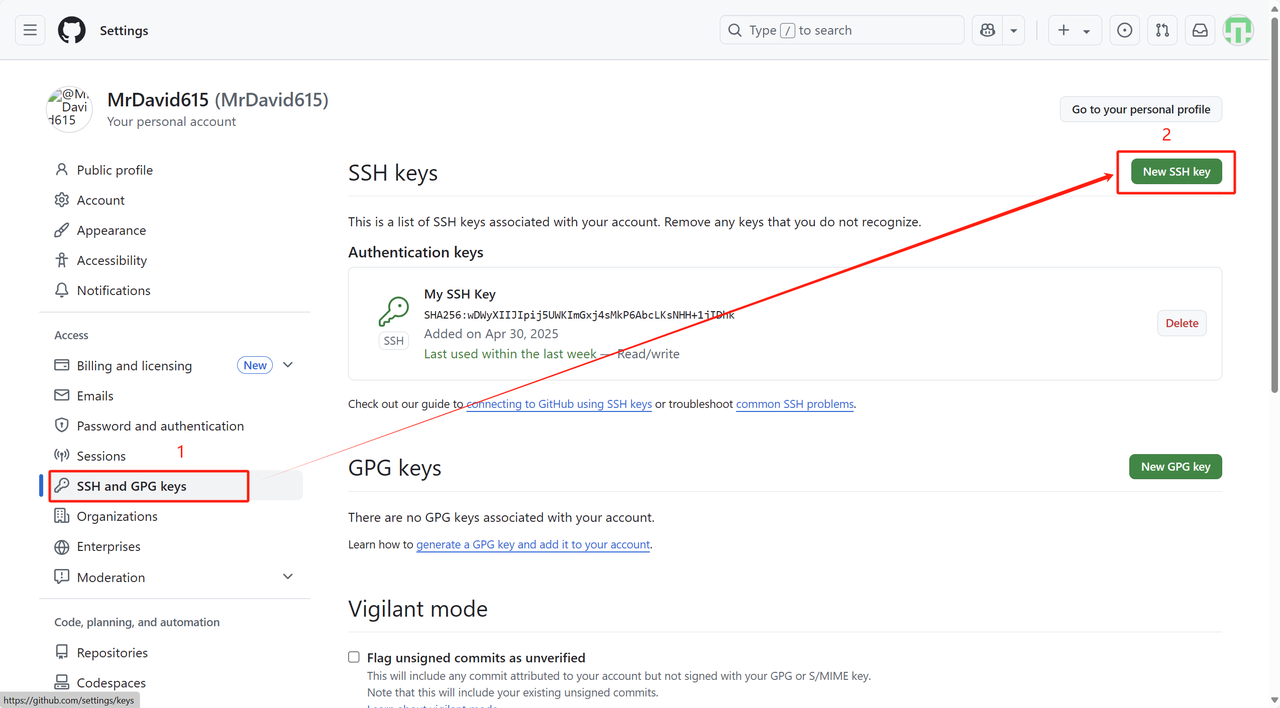Image resolution: width=1280 pixels, height=708 pixels.
Task: Open generate a GPG key link
Action: tap(533, 544)
